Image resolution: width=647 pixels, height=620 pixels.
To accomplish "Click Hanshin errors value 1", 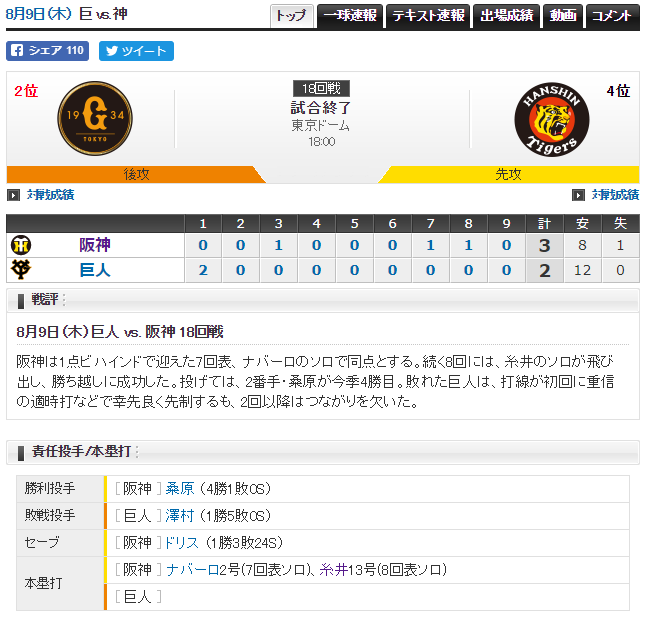I will pos(620,245).
